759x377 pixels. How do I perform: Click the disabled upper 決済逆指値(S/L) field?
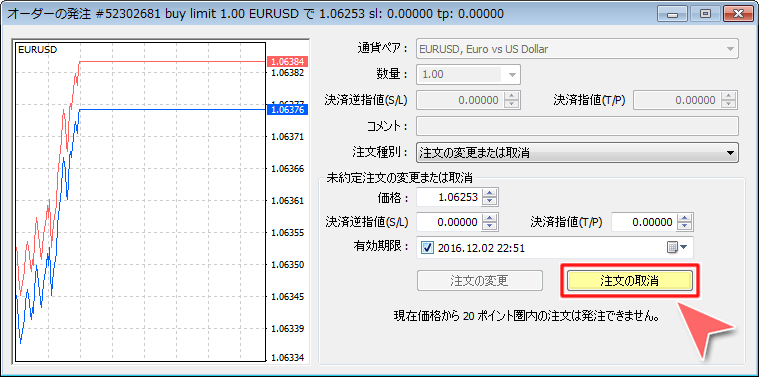[460, 101]
